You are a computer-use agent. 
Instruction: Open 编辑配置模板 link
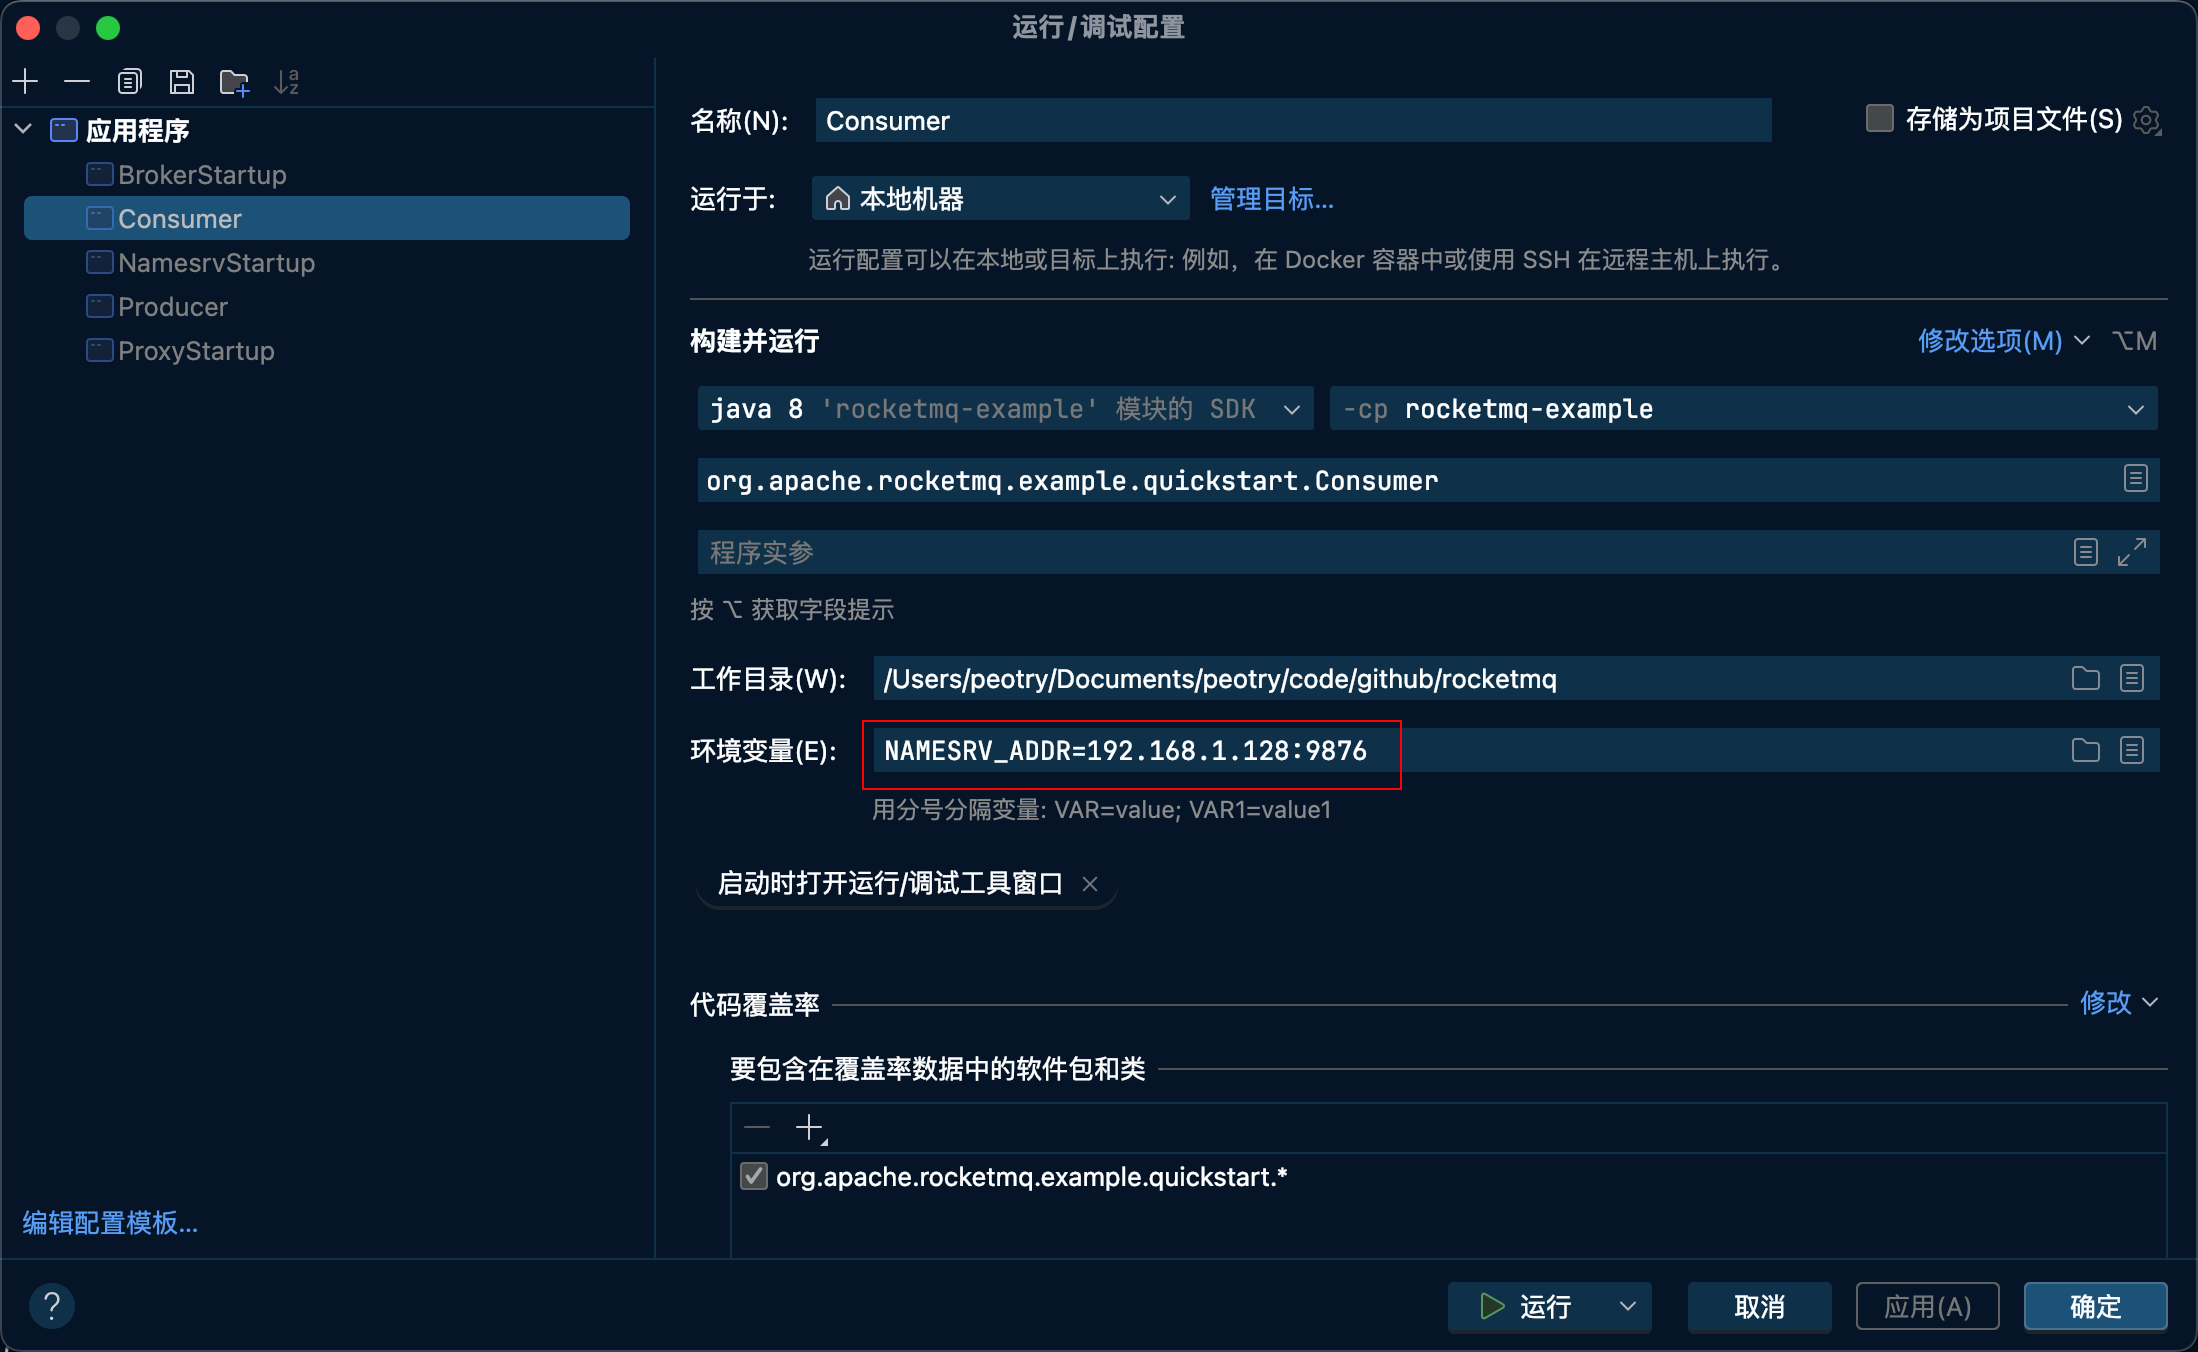(110, 1222)
